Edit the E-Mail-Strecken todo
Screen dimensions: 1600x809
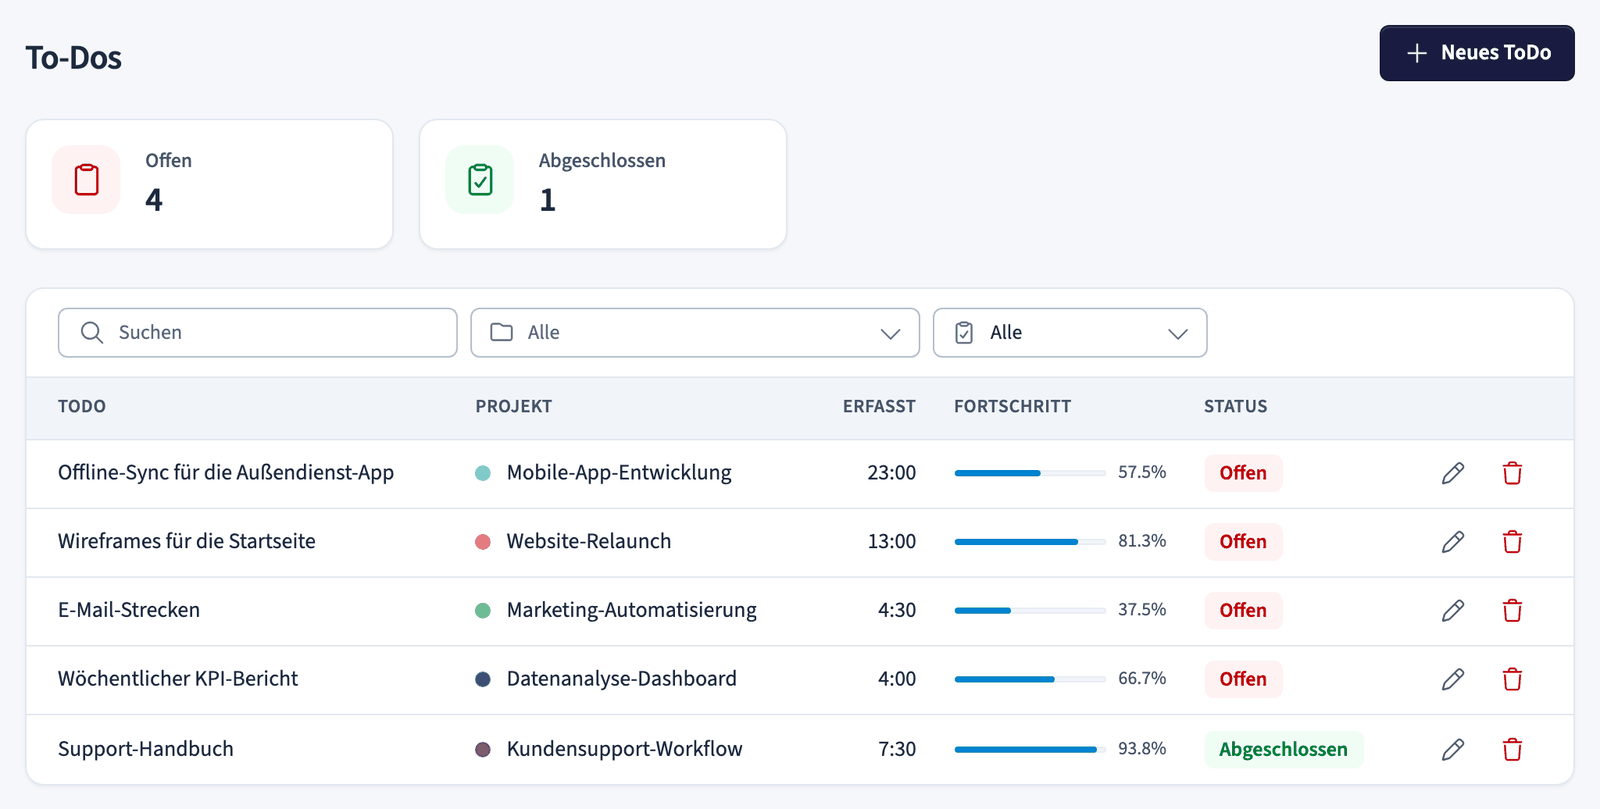pos(1453,611)
